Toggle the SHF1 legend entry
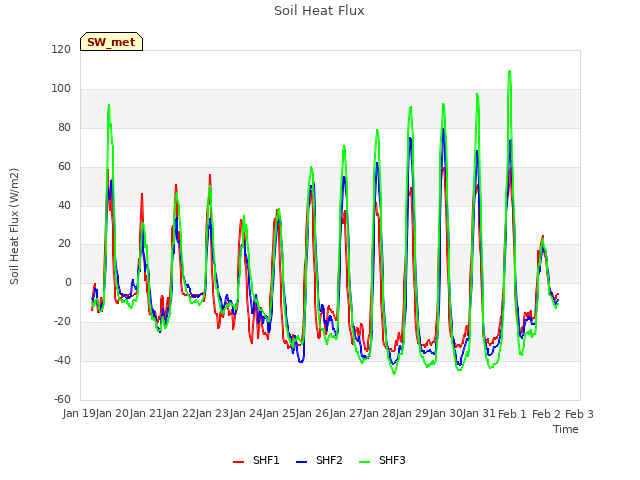 click(x=256, y=460)
